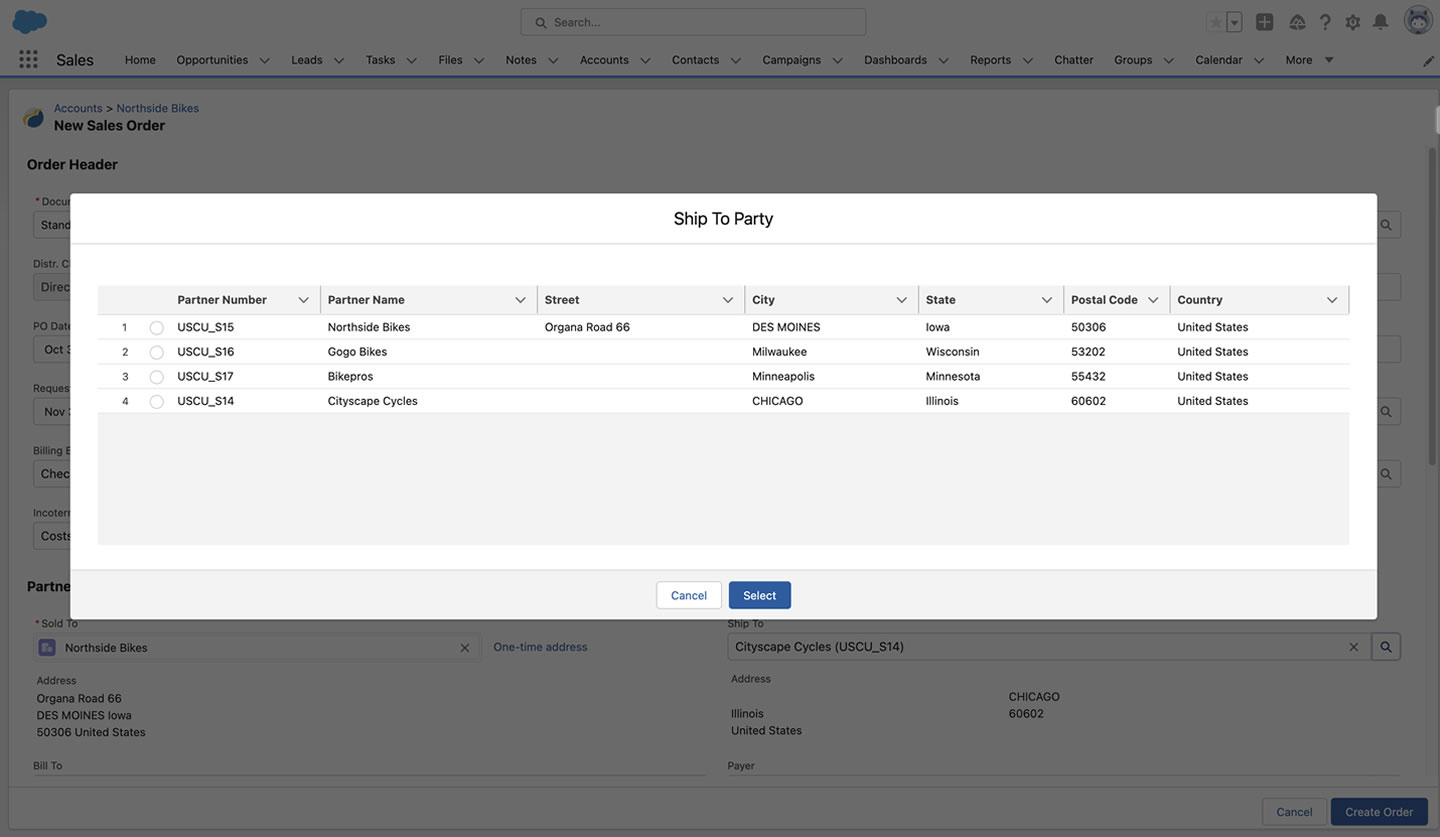Viewport: 1440px width, 837px height.
Task: Click the pencil edit navigation icon
Action: [1429, 61]
